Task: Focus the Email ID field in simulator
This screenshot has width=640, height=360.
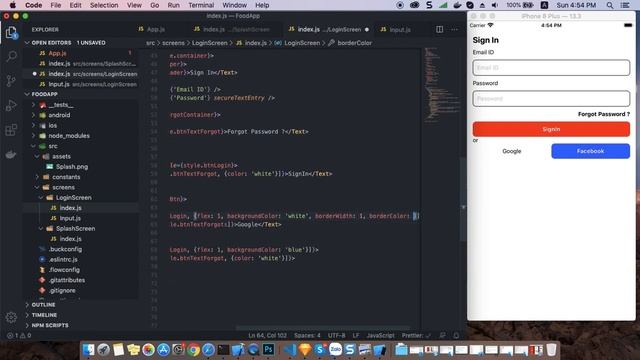Action: 551,68
